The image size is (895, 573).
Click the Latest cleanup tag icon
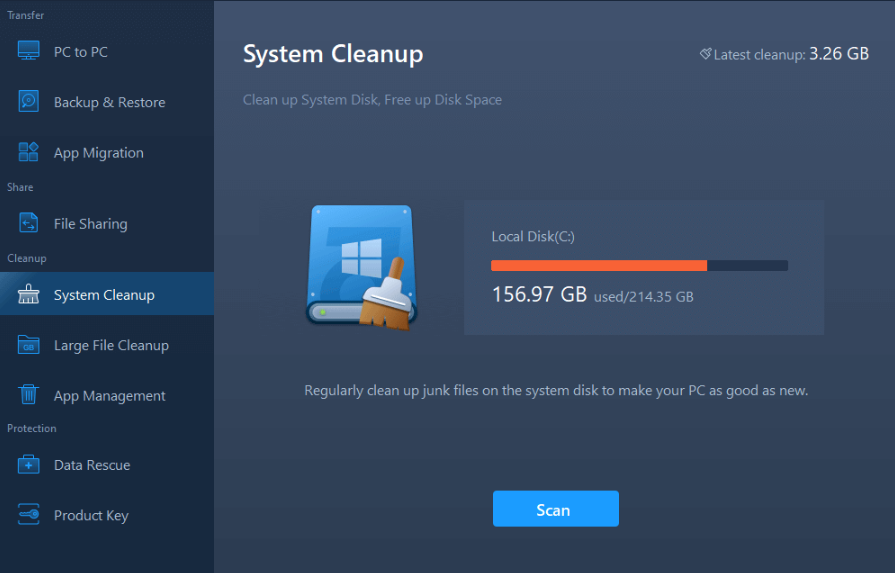coord(705,54)
